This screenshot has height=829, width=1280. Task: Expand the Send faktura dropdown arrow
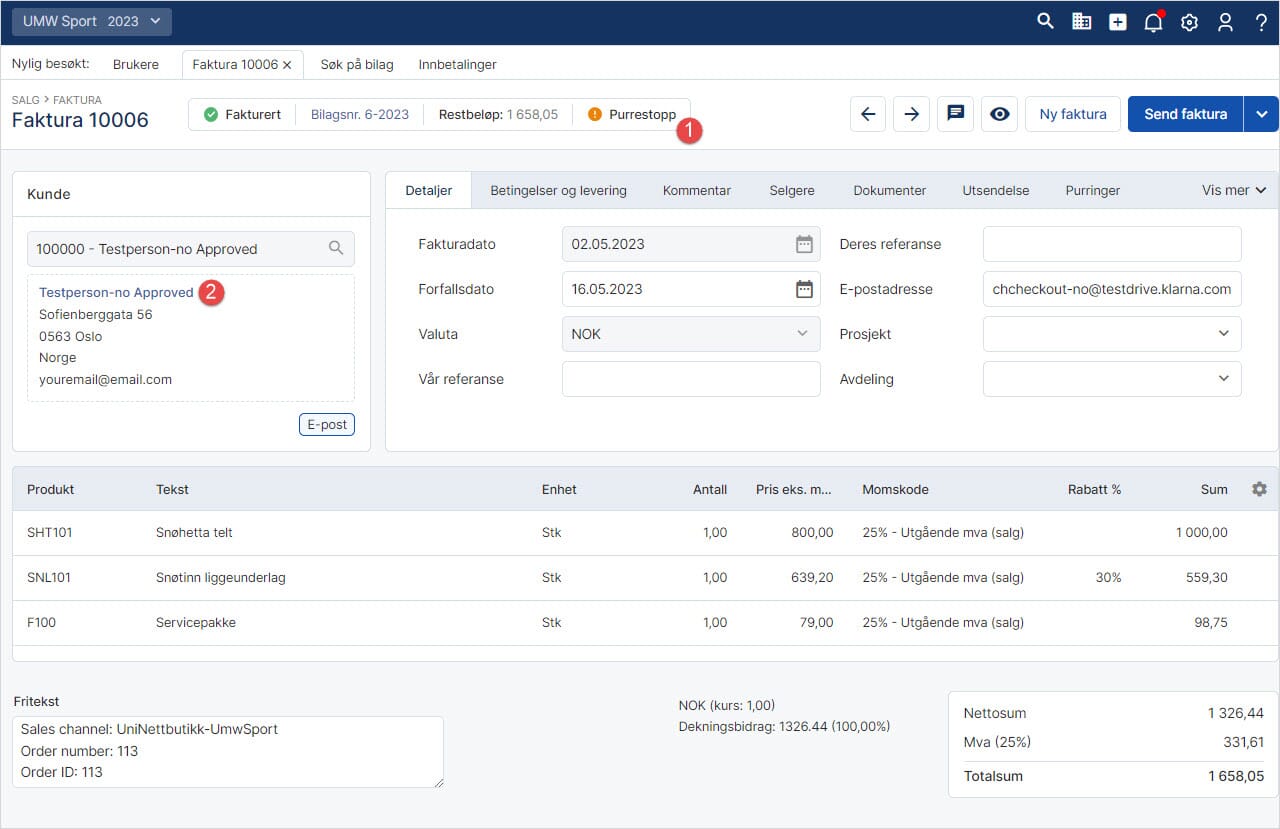tap(1261, 114)
